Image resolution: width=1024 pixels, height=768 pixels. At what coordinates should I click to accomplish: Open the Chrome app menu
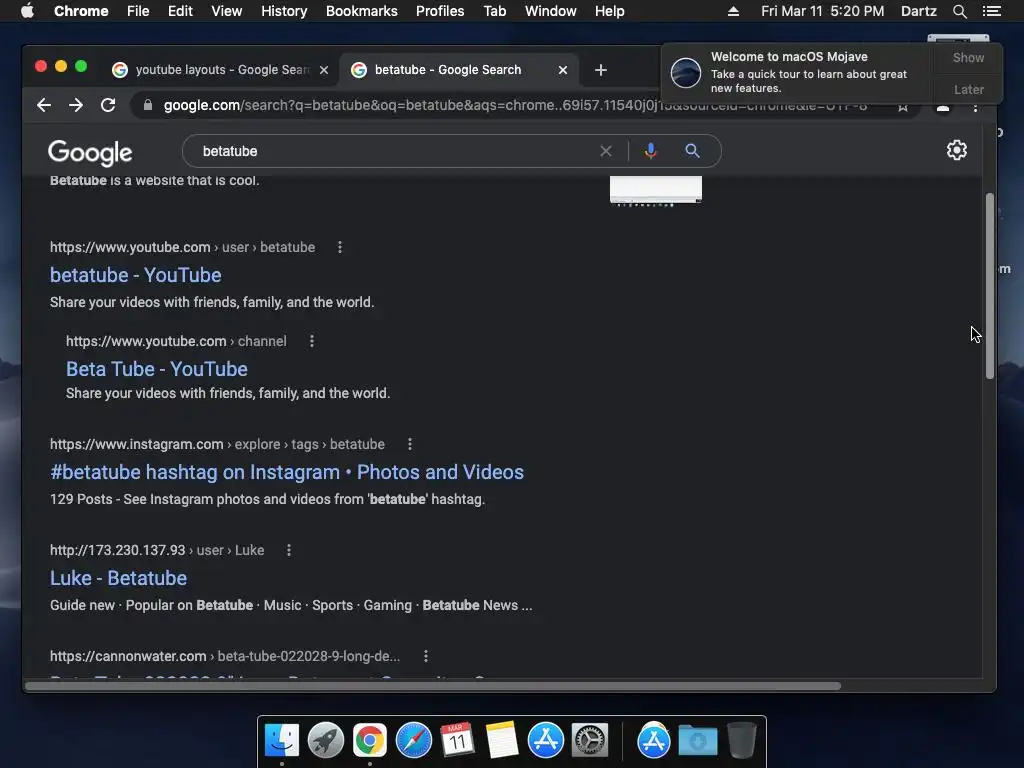click(81, 11)
